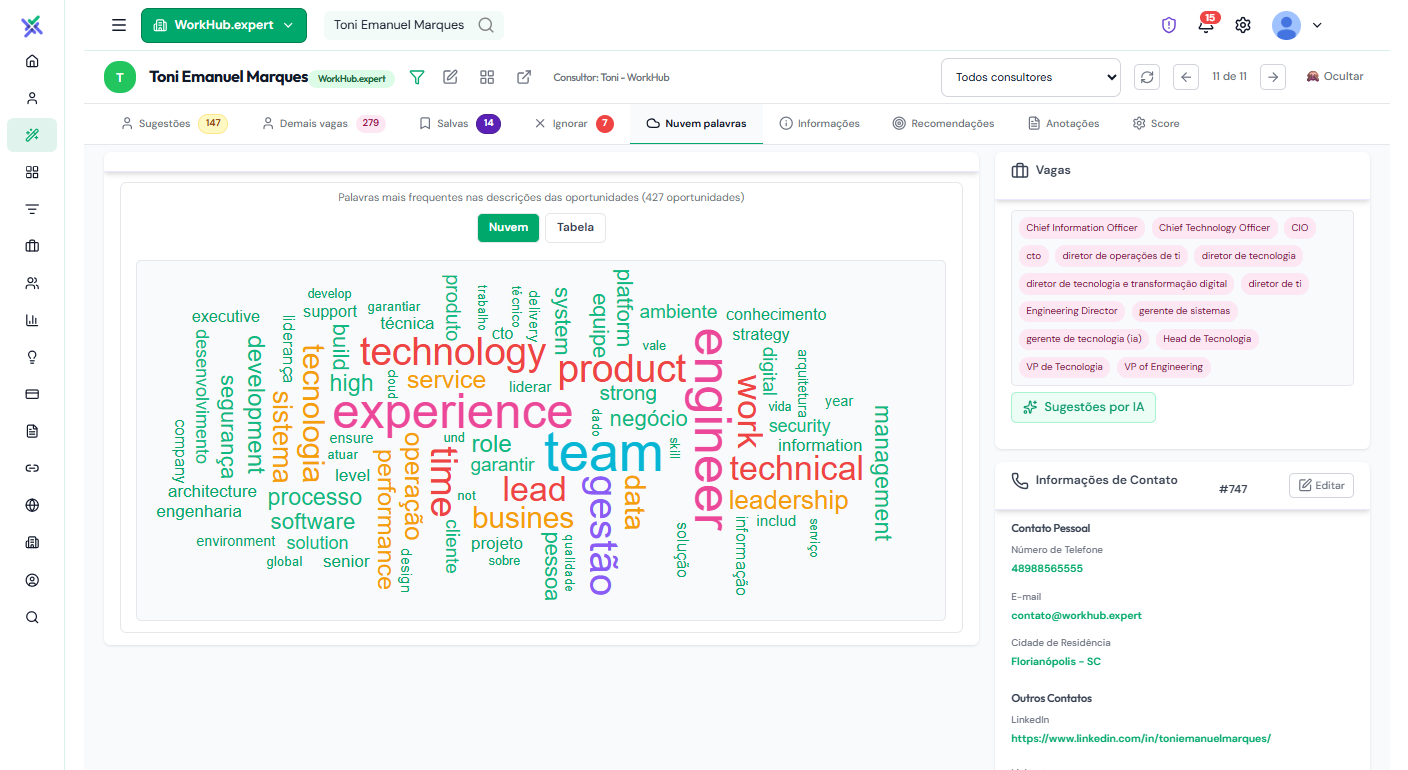Select the Nuvem view button
Viewport: 1408px width, 770px height.
(508, 228)
